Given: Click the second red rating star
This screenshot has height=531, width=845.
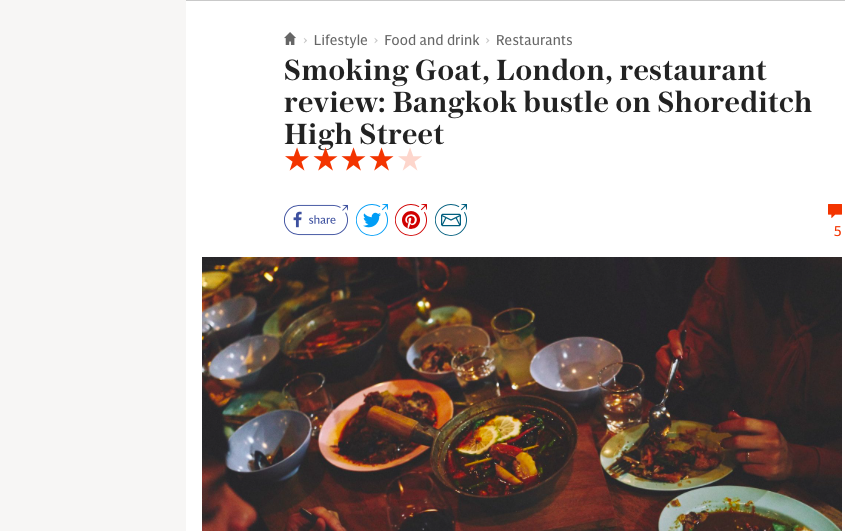Looking at the screenshot, I should [325, 160].
